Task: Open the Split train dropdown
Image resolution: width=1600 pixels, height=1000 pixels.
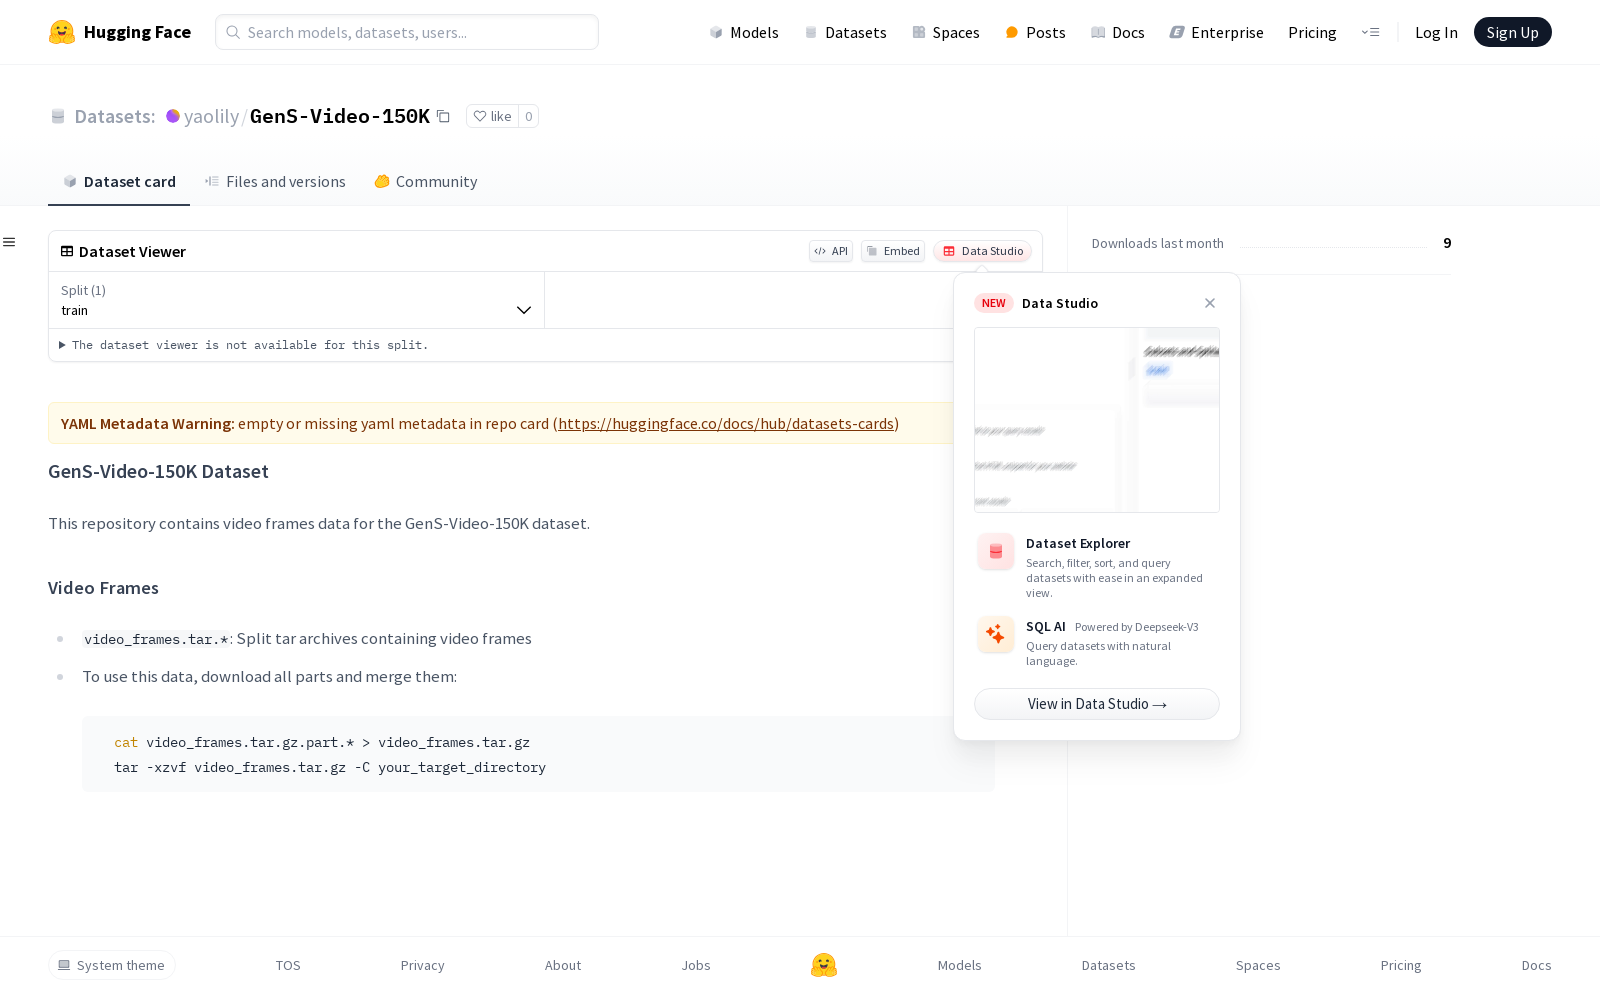Action: coord(296,301)
